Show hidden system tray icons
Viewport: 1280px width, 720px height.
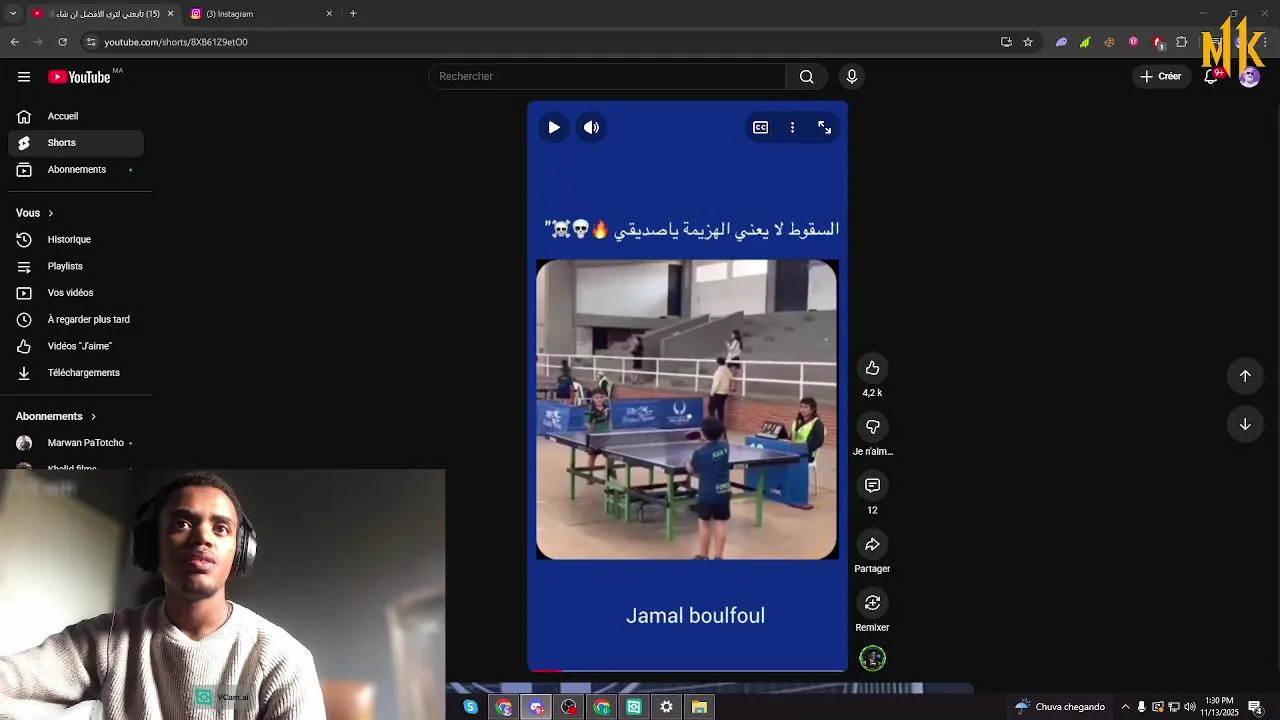(x=1125, y=707)
